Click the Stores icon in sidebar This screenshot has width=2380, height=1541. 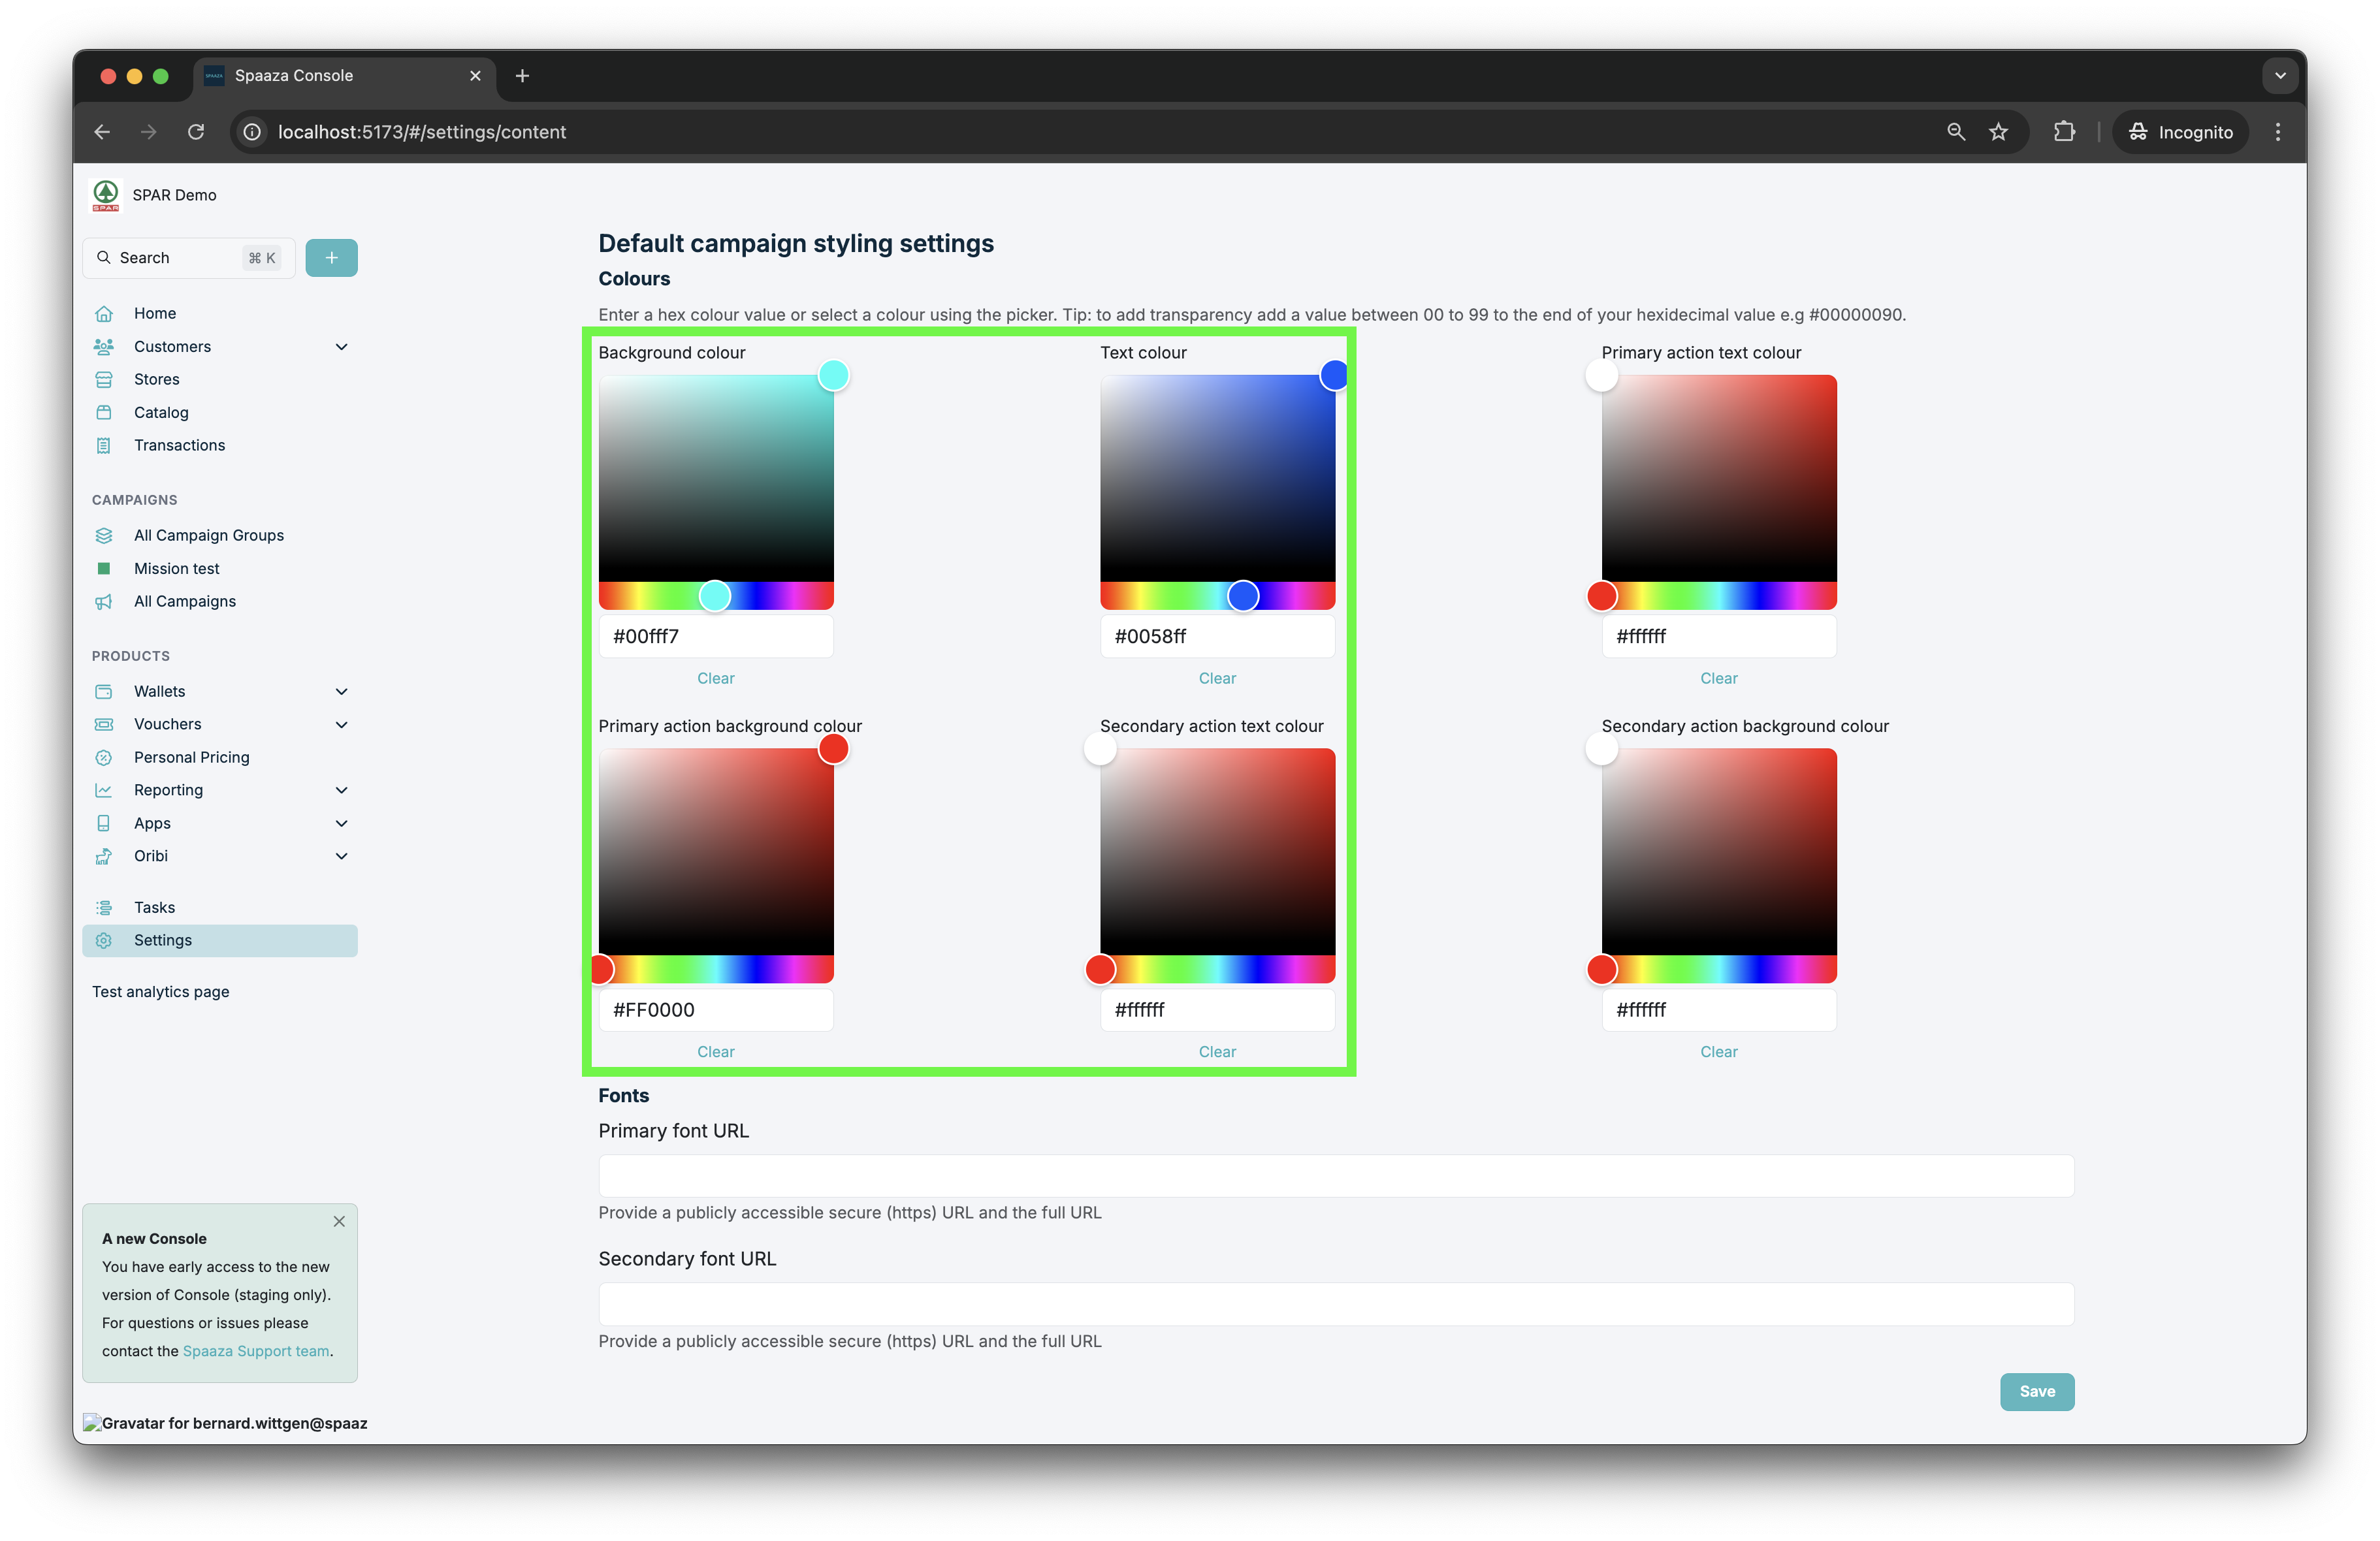(104, 380)
